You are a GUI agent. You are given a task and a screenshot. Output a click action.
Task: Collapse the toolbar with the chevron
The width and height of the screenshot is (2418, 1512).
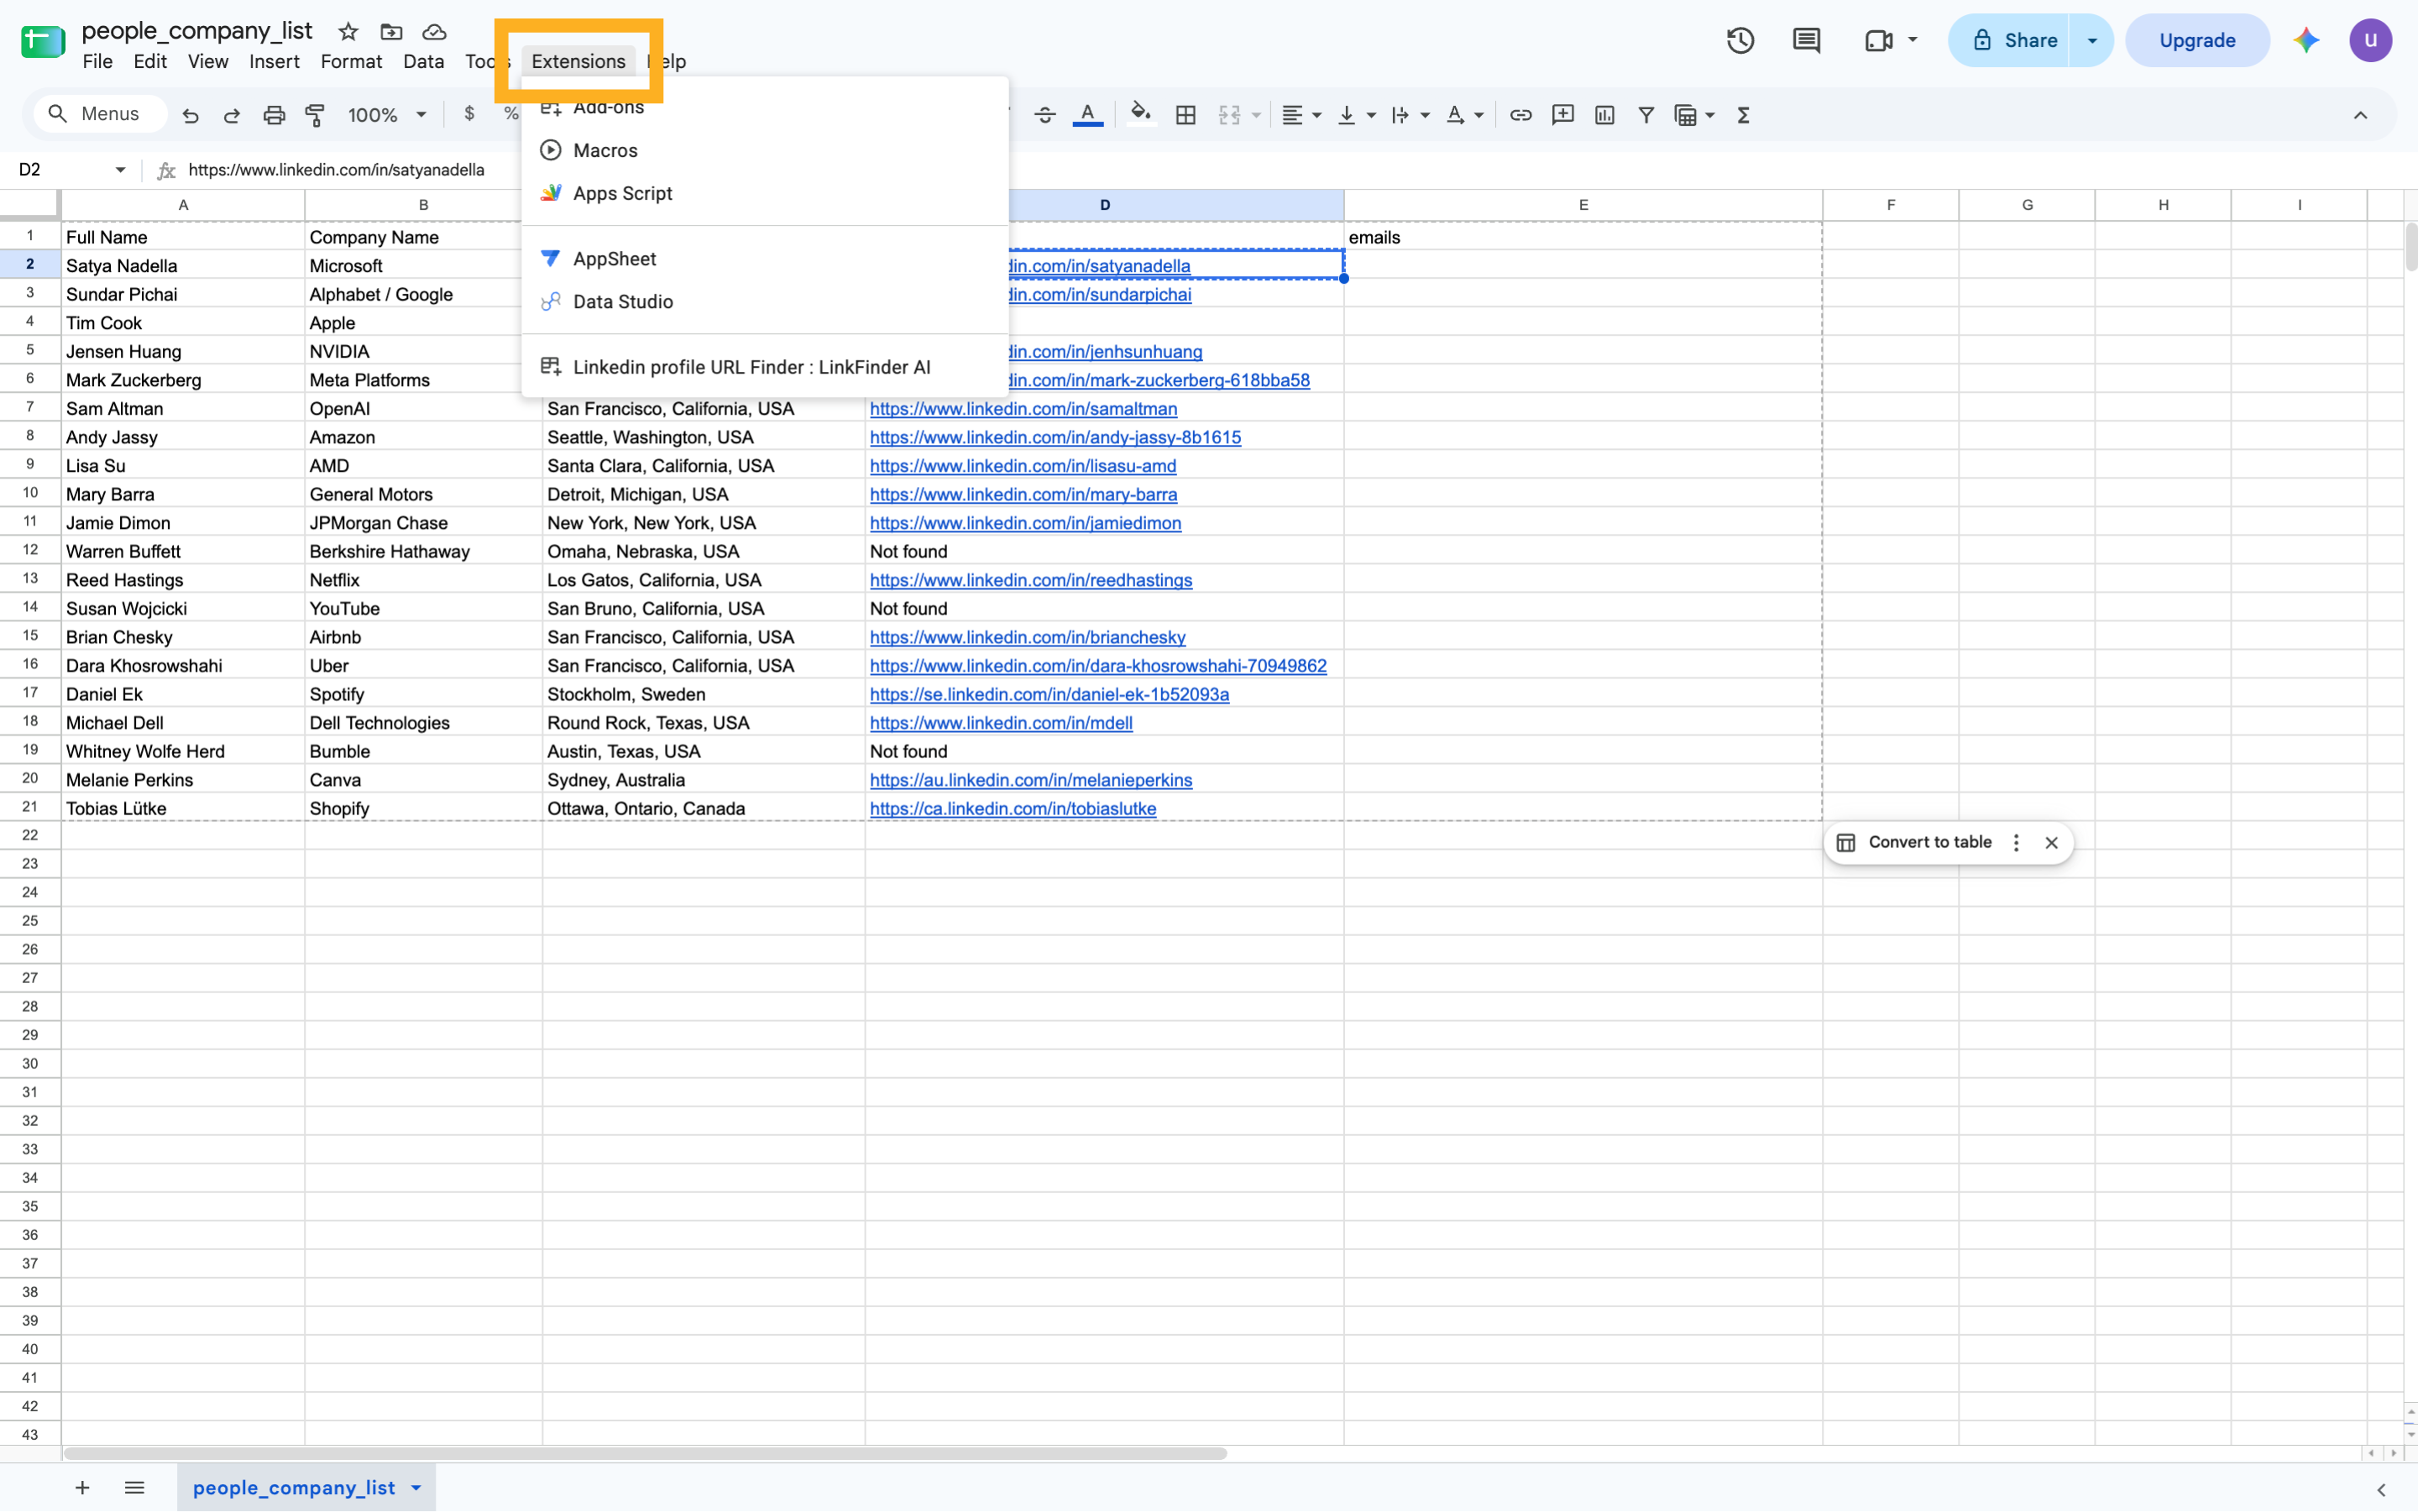[2361, 115]
